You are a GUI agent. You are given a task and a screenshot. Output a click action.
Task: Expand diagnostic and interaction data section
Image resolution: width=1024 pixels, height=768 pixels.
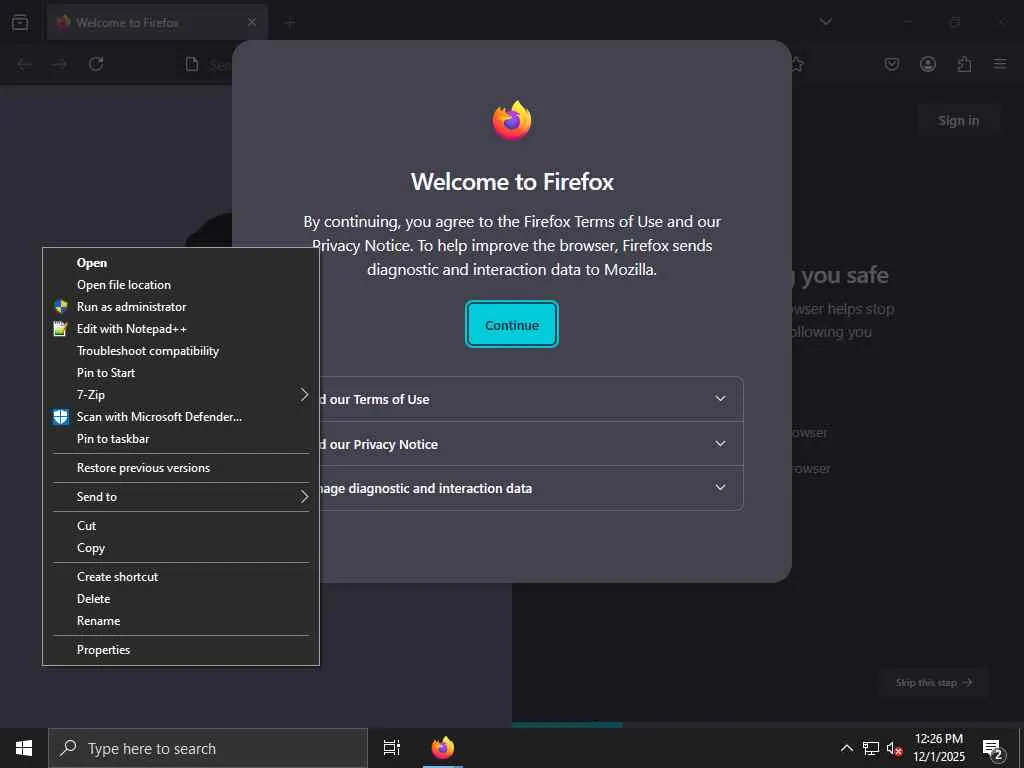pyautogui.click(x=531, y=488)
